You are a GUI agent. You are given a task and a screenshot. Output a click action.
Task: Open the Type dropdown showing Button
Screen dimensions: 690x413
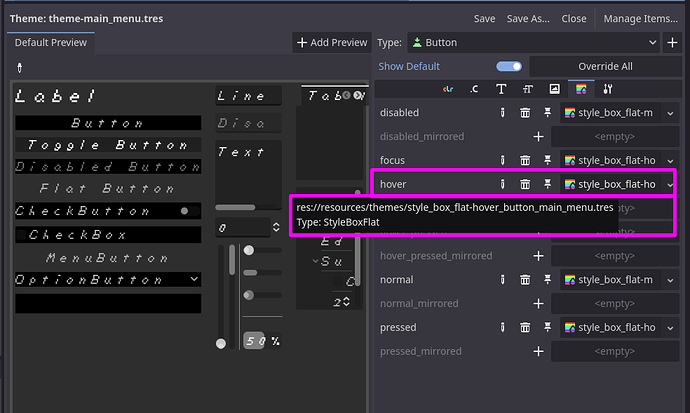pyautogui.click(x=533, y=43)
